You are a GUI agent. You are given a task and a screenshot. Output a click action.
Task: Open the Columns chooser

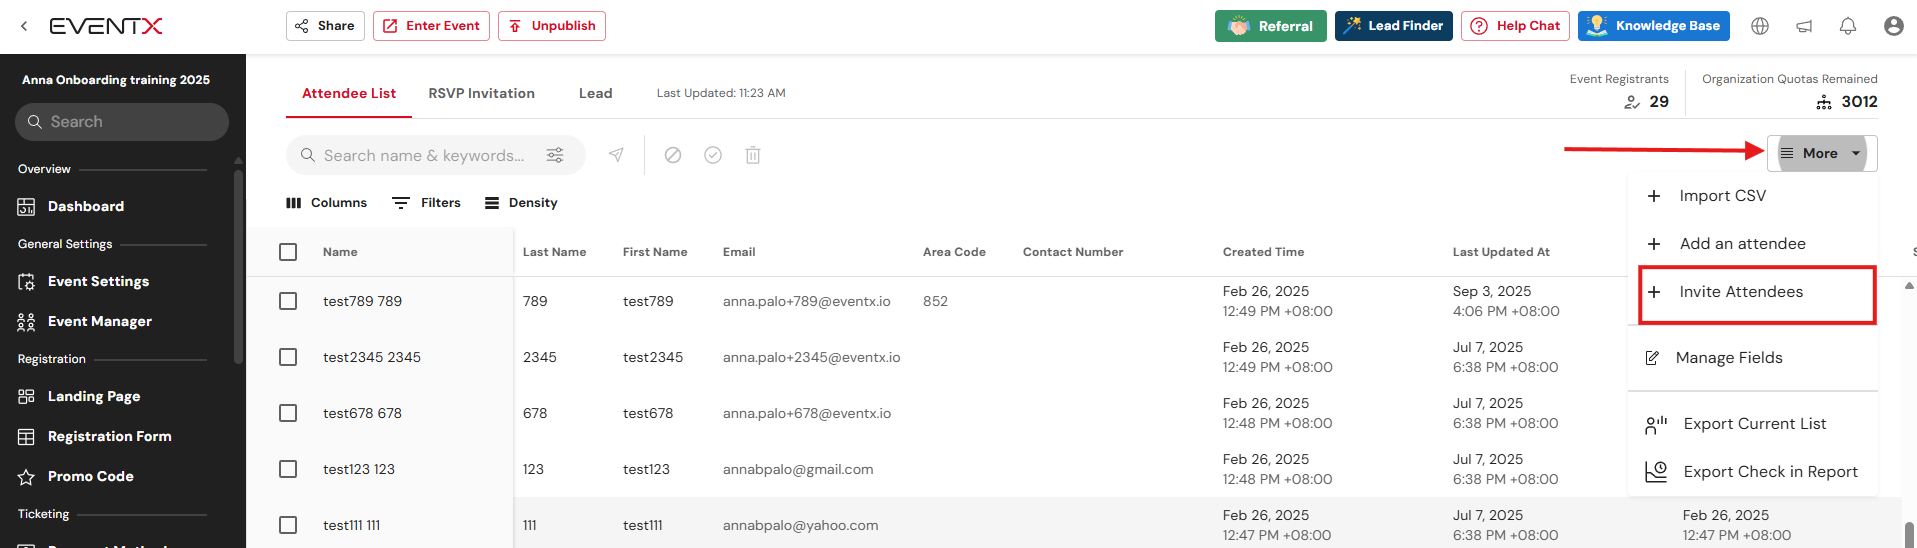pyautogui.click(x=327, y=203)
